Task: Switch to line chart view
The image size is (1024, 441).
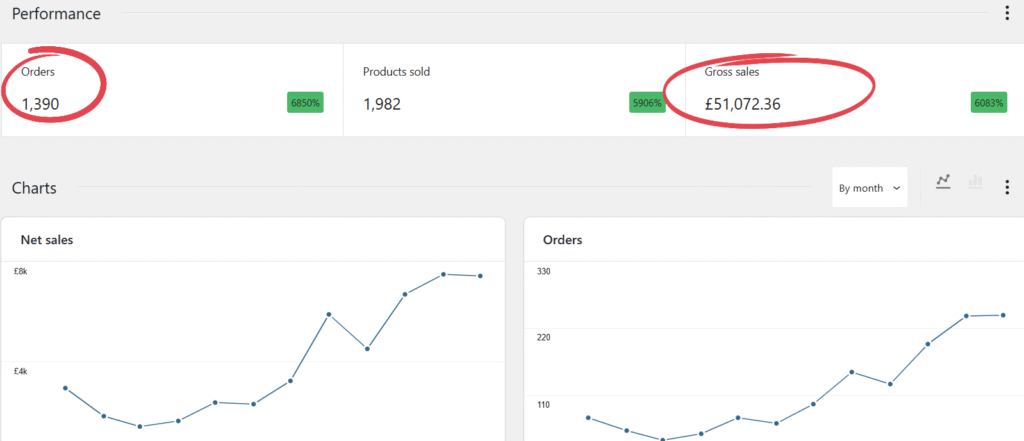Action: (x=942, y=182)
